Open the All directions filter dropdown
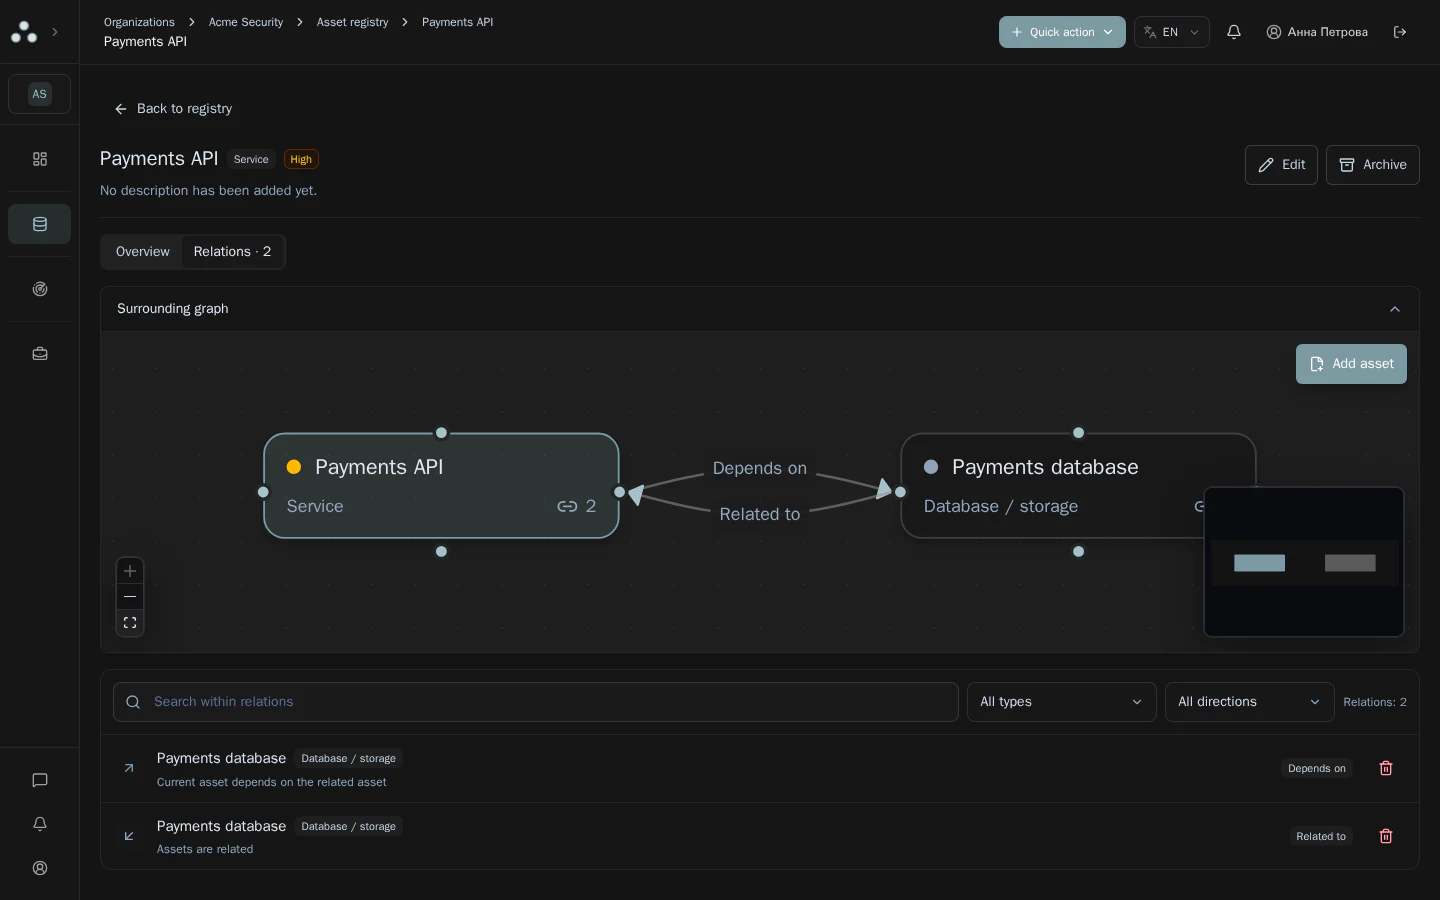This screenshot has width=1440, height=900. (x=1249, y=702)
